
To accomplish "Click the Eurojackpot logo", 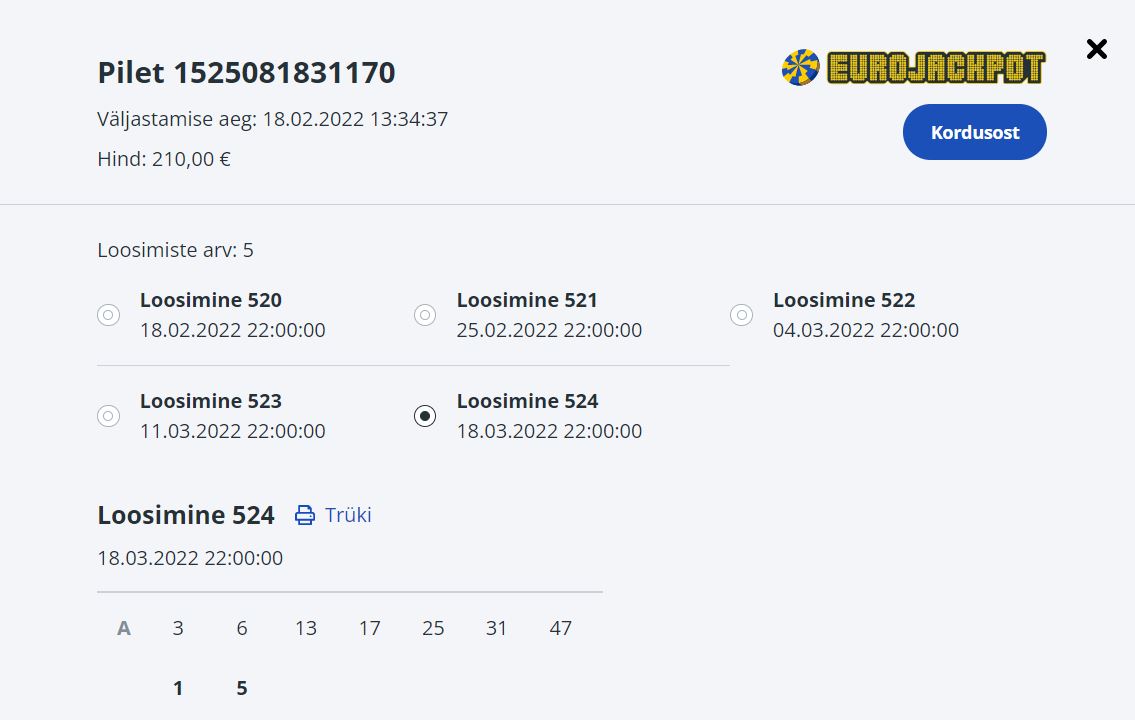I will click(913, 68).
